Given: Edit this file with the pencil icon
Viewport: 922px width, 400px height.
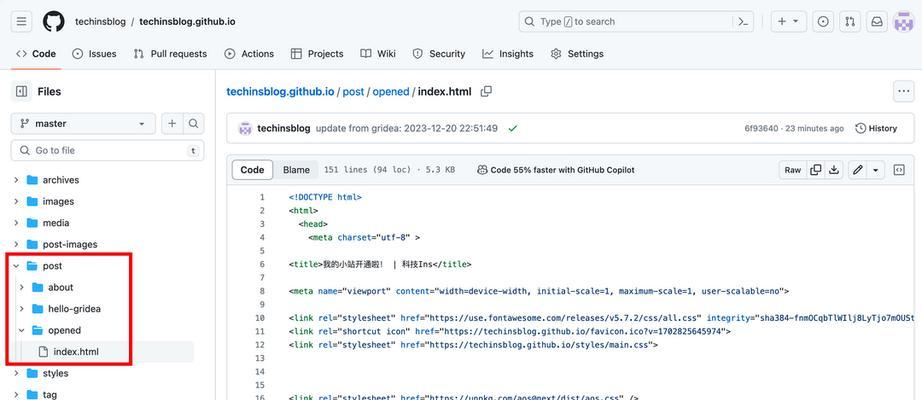Looking at the screenshot, I should click(x=858, y=170).
